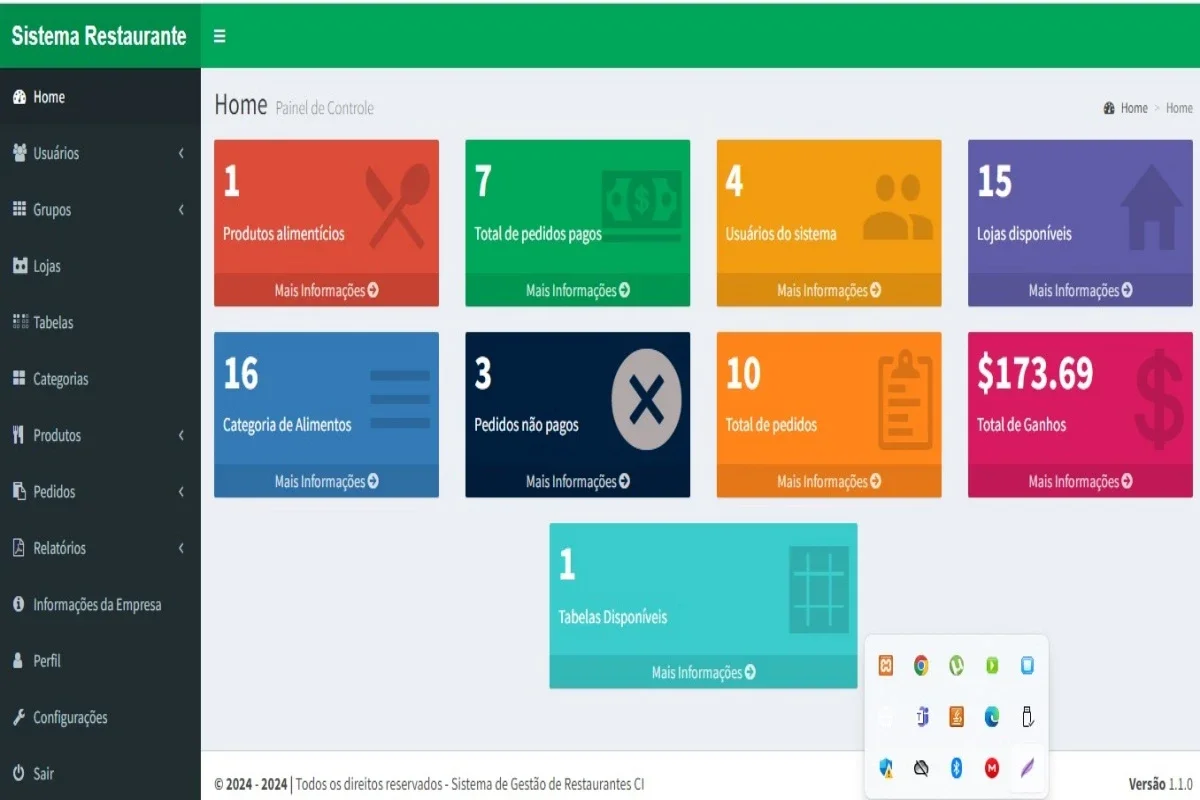Image resolution: width=1200 pixels, height=800 pixels.
Task: Click the disconnected OneDrive cloud icon
Action: click(x=921, y=768)
